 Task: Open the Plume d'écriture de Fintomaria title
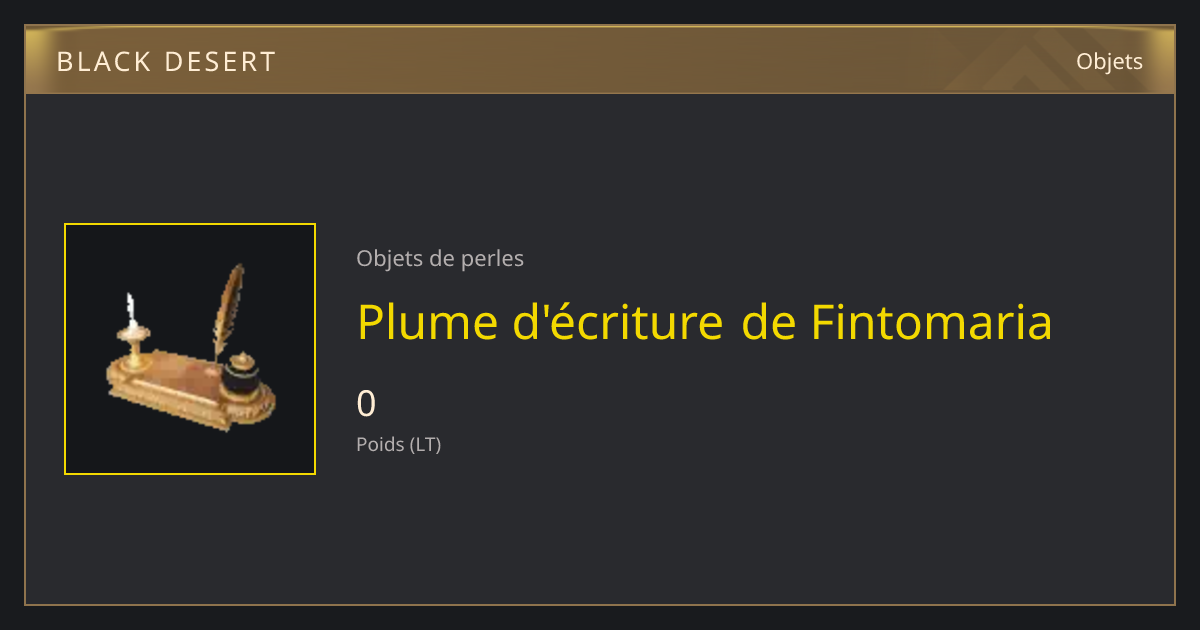click(x=705, y=322)
